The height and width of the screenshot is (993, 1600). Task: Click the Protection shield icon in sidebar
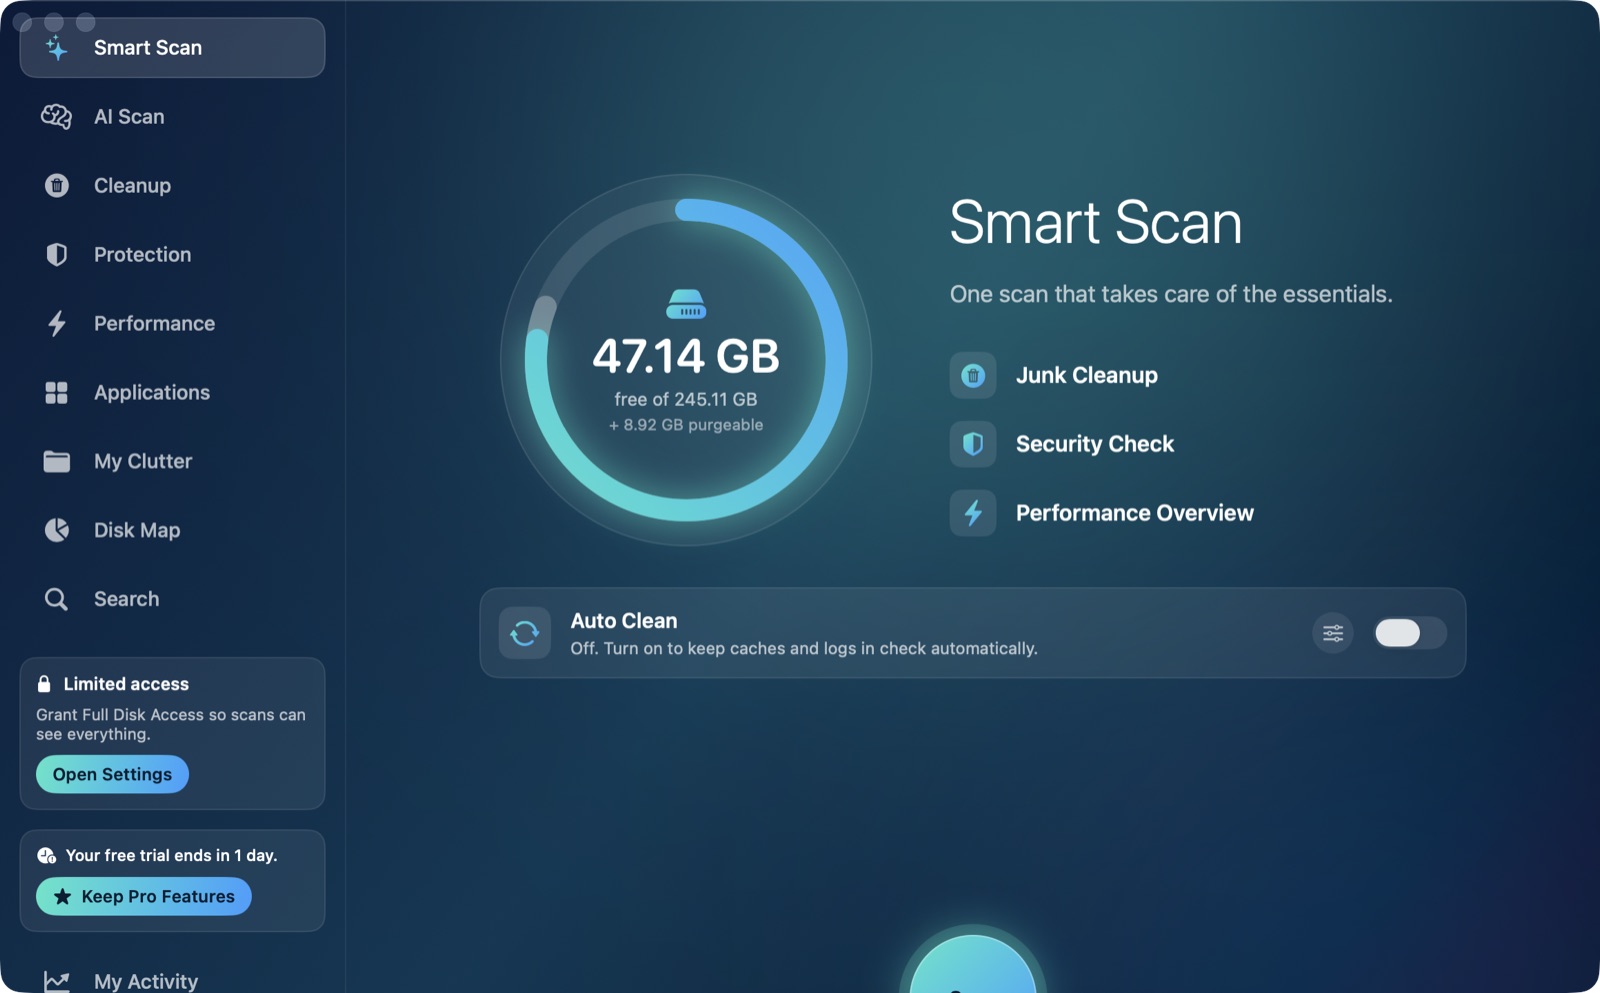(x=57, y=254)
